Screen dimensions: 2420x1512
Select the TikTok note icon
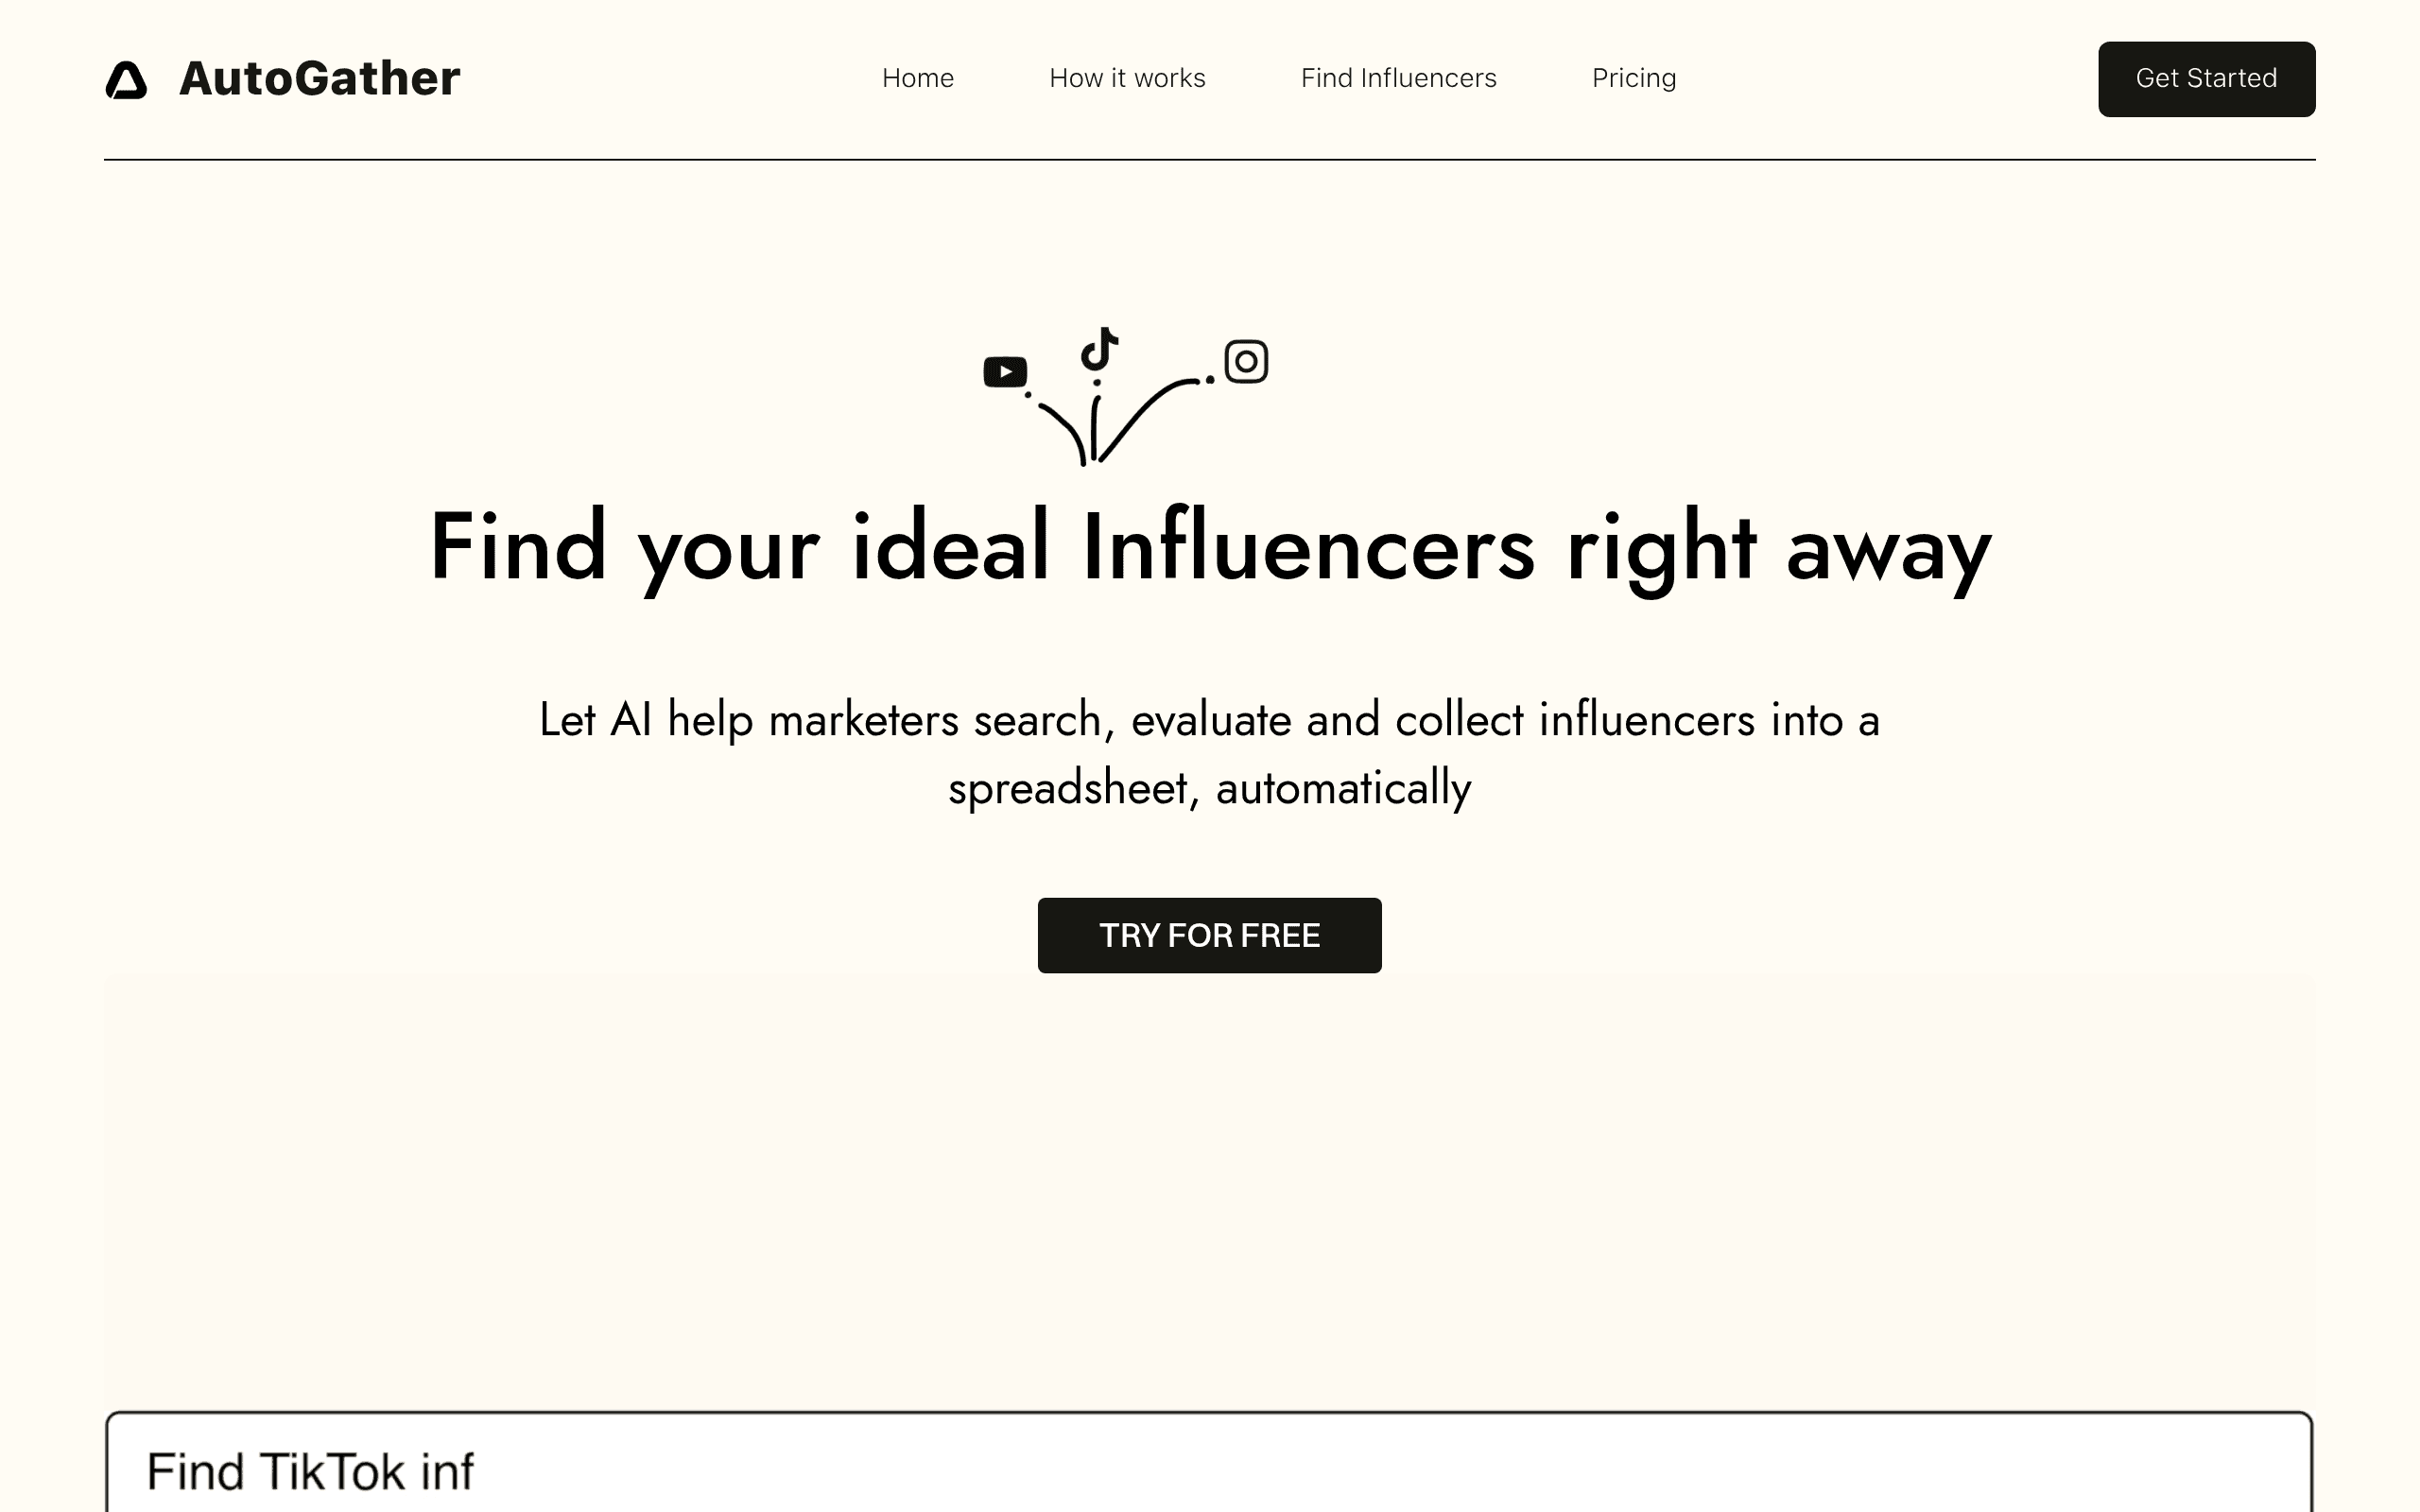tap(1099, 348)
